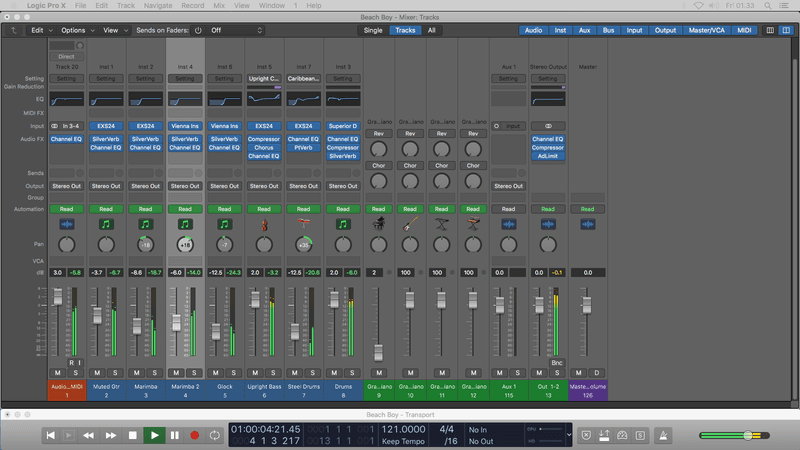Toggle the transport Solo (S) icon

pos(640,435)
